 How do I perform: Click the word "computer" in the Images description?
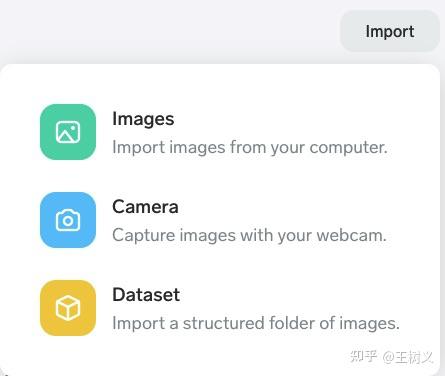pos(348,148)
